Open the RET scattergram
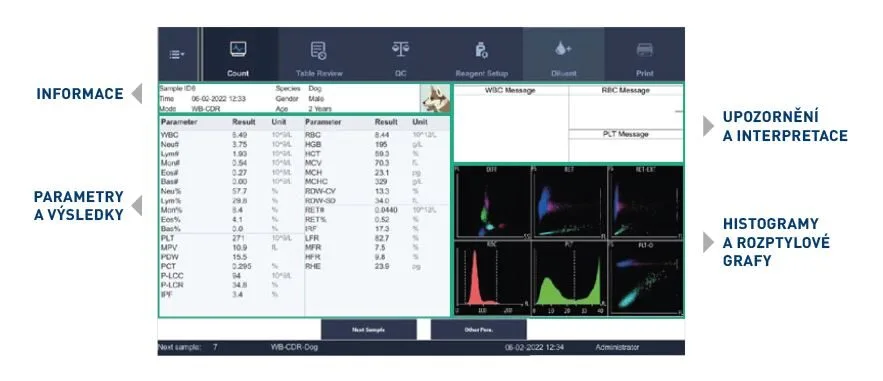The width and height of the screenshot is (883, 381). (569, 201)
